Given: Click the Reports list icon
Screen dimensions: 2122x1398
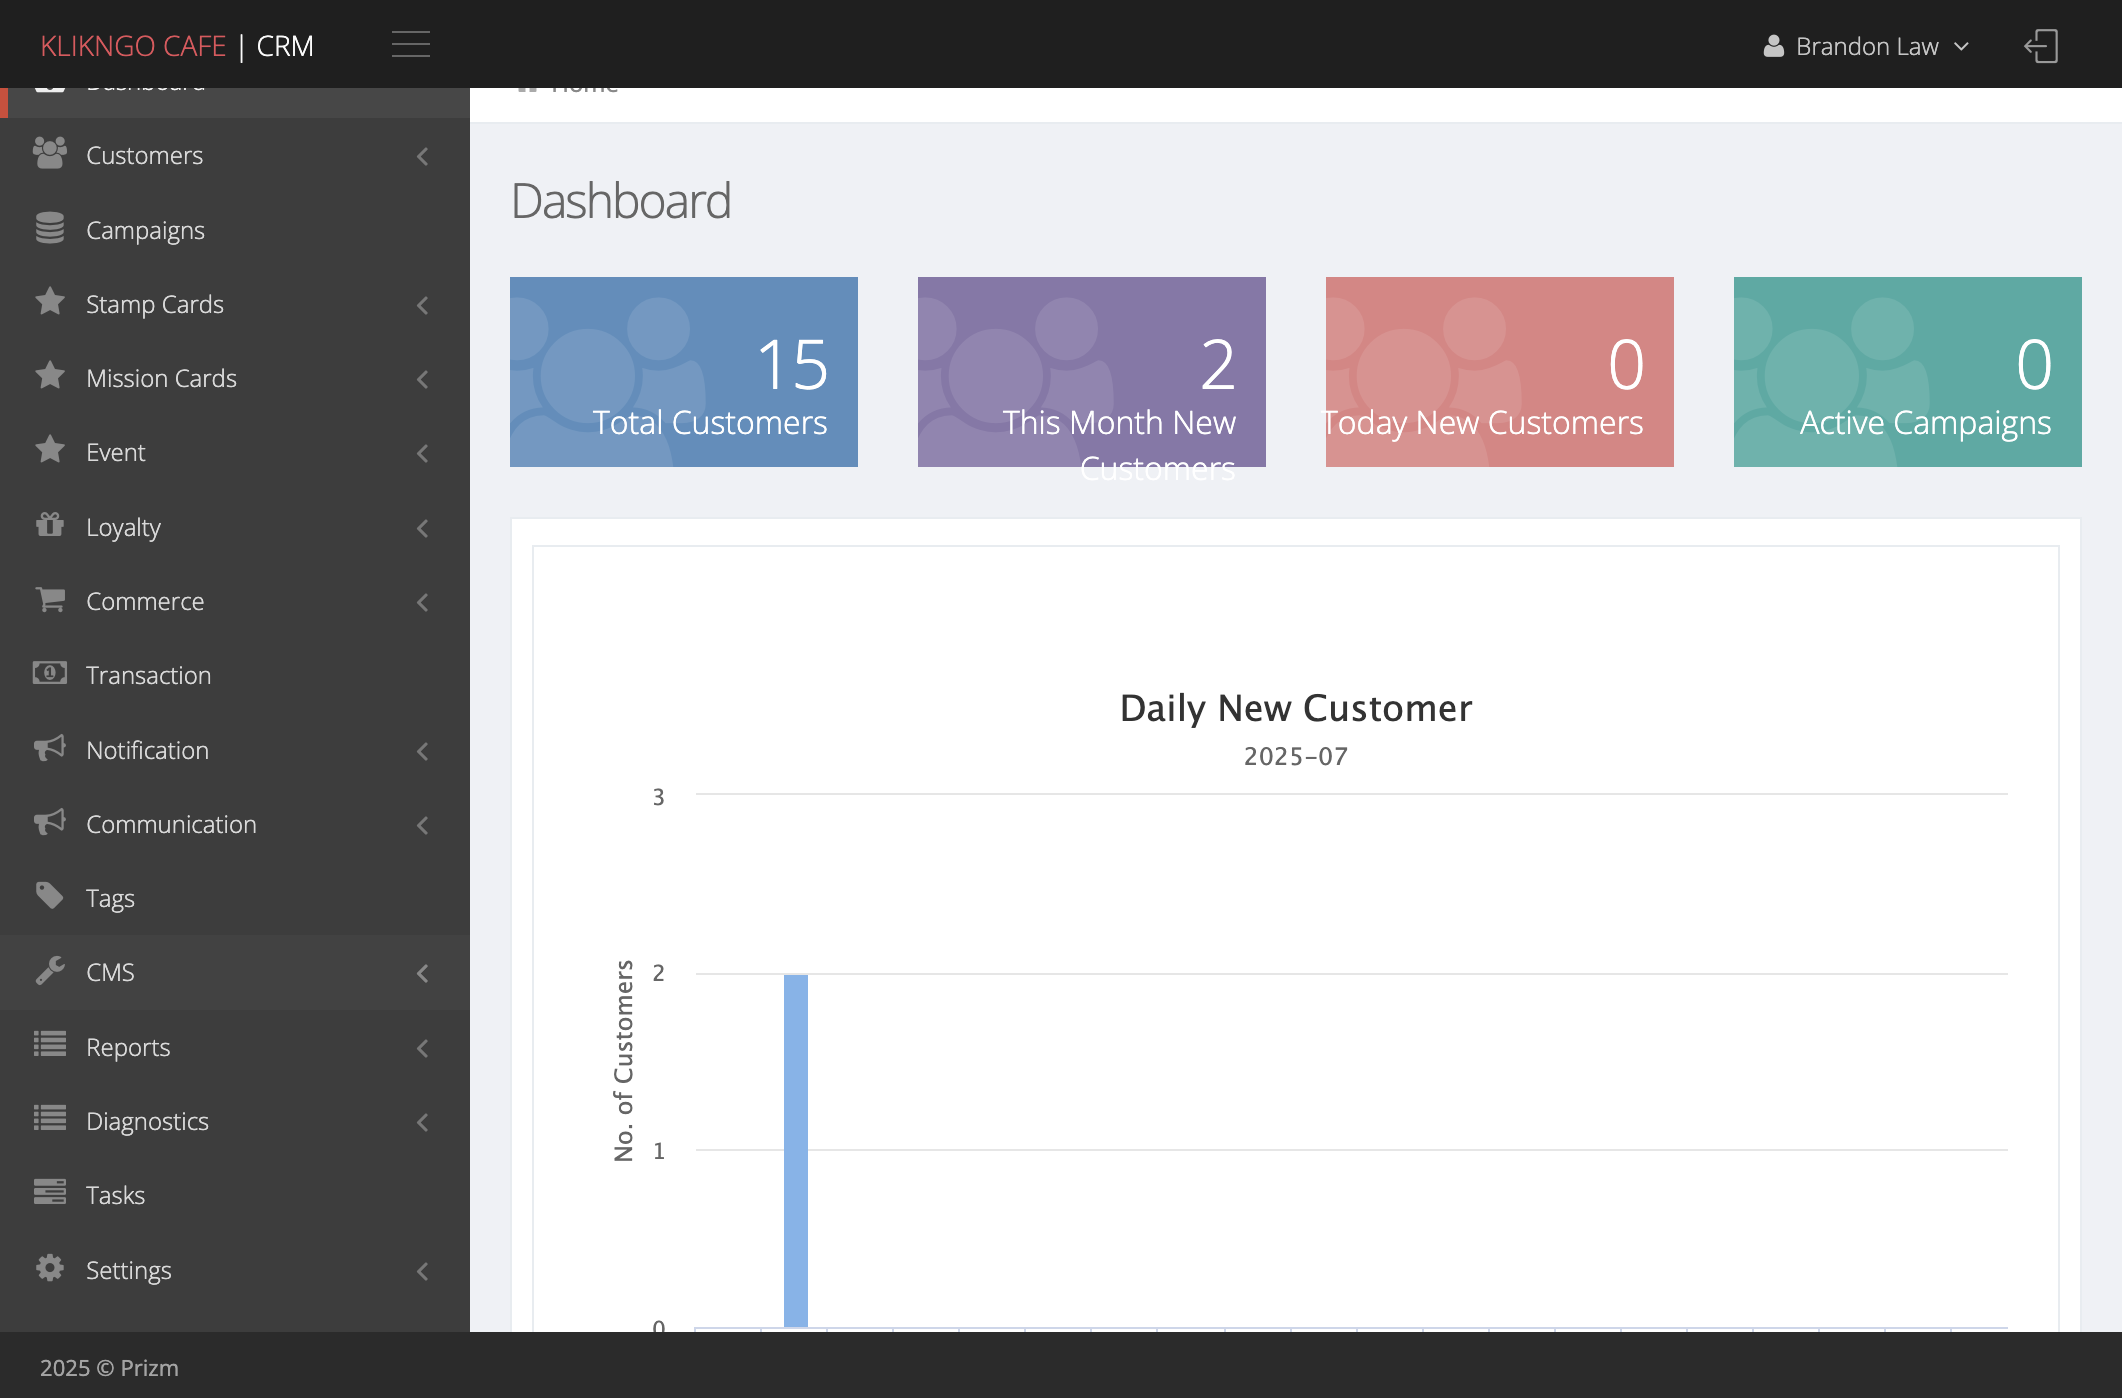Looking at the screenshot, I should pos(50,1044).
